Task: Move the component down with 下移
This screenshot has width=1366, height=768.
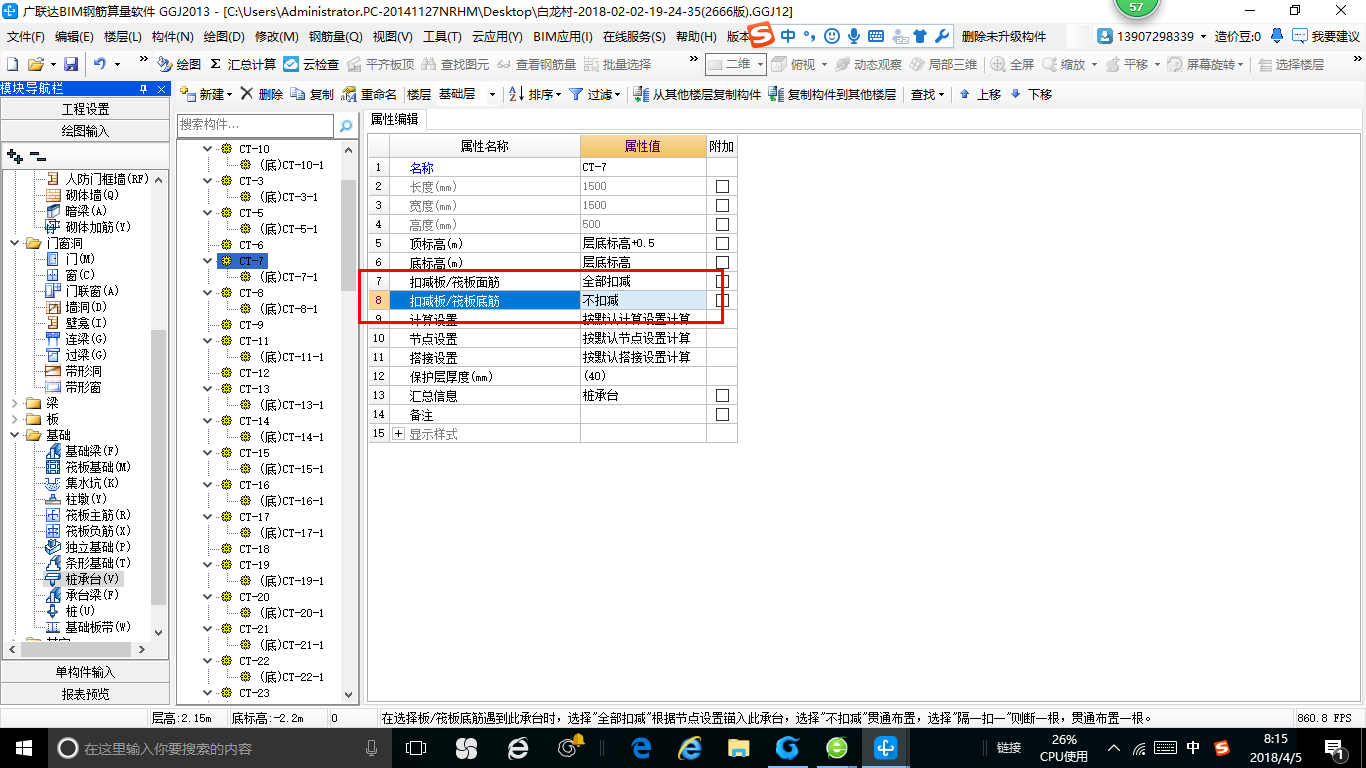Action: tap(1031, 94)
